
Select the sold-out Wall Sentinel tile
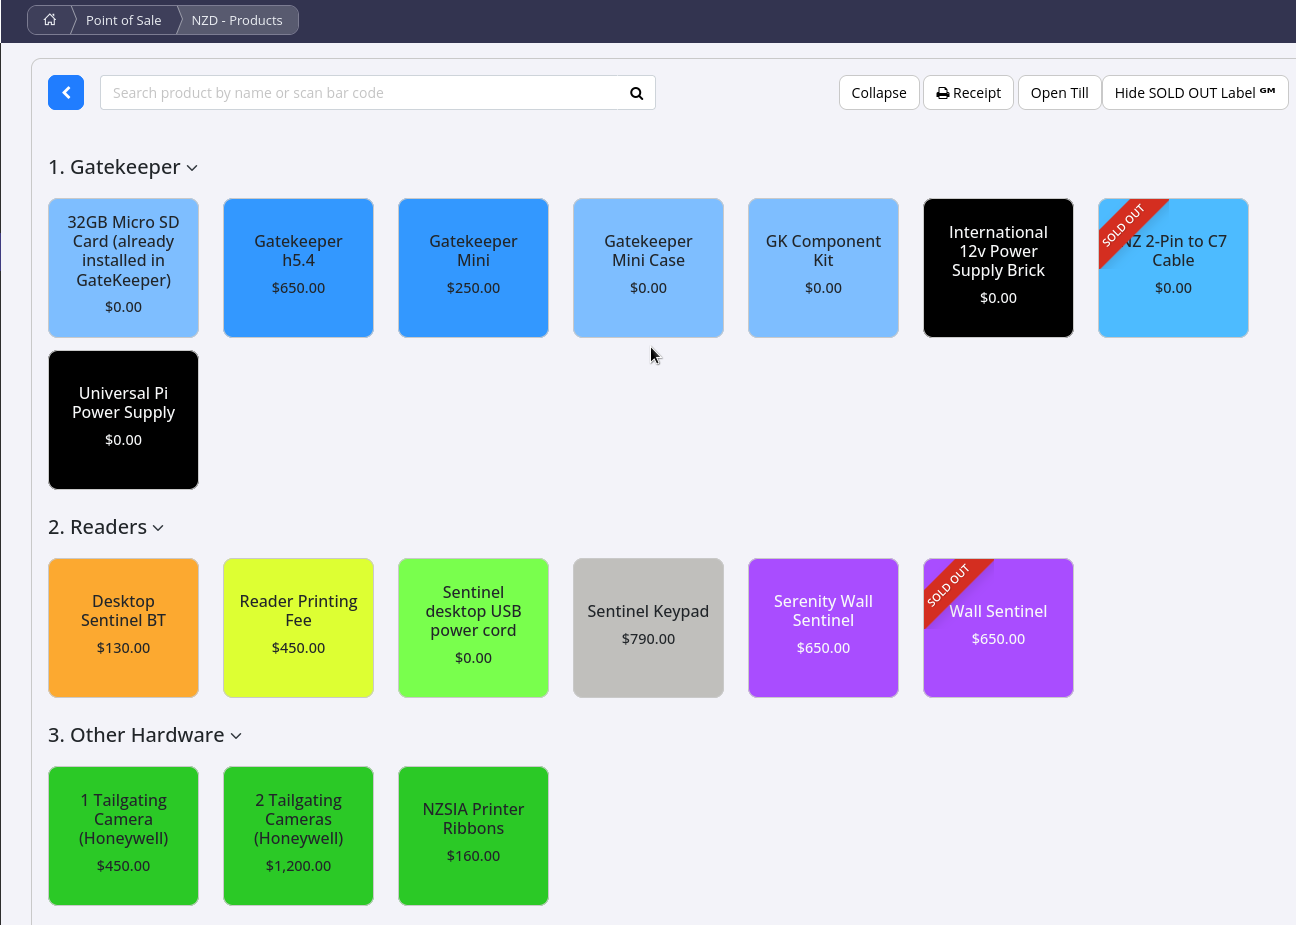998,628
